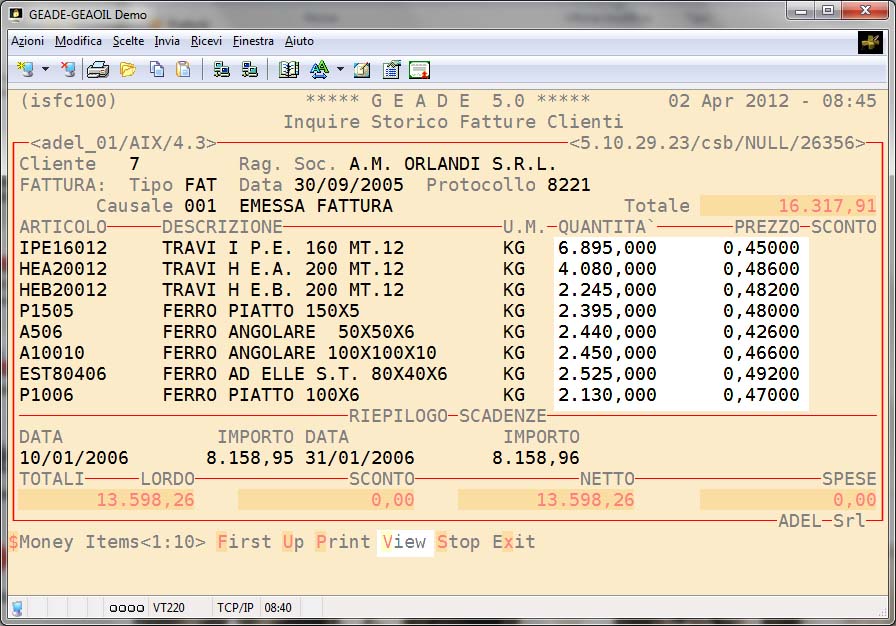Click the new connection icon
Screen dimensions: 896x626
[x=25, y=69]
